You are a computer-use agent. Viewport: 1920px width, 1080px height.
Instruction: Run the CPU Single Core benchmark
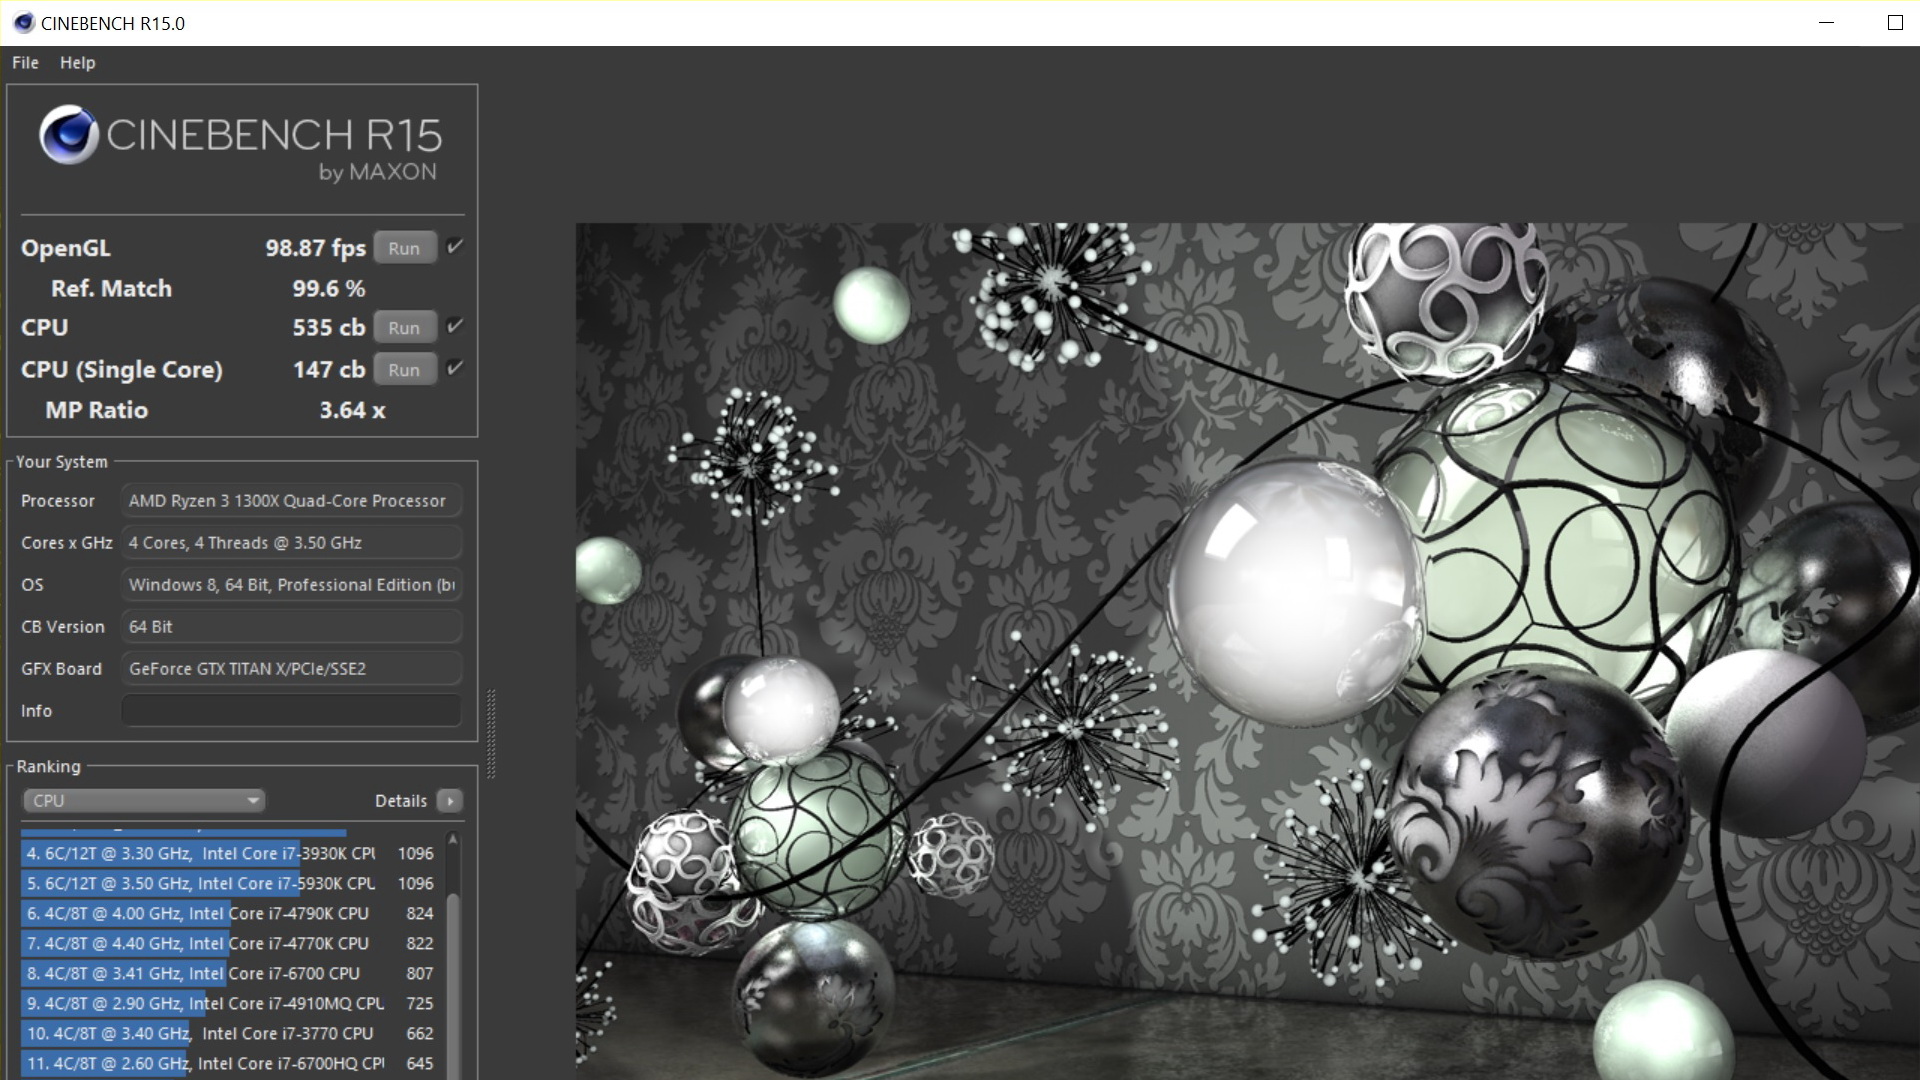coord(404,369)
